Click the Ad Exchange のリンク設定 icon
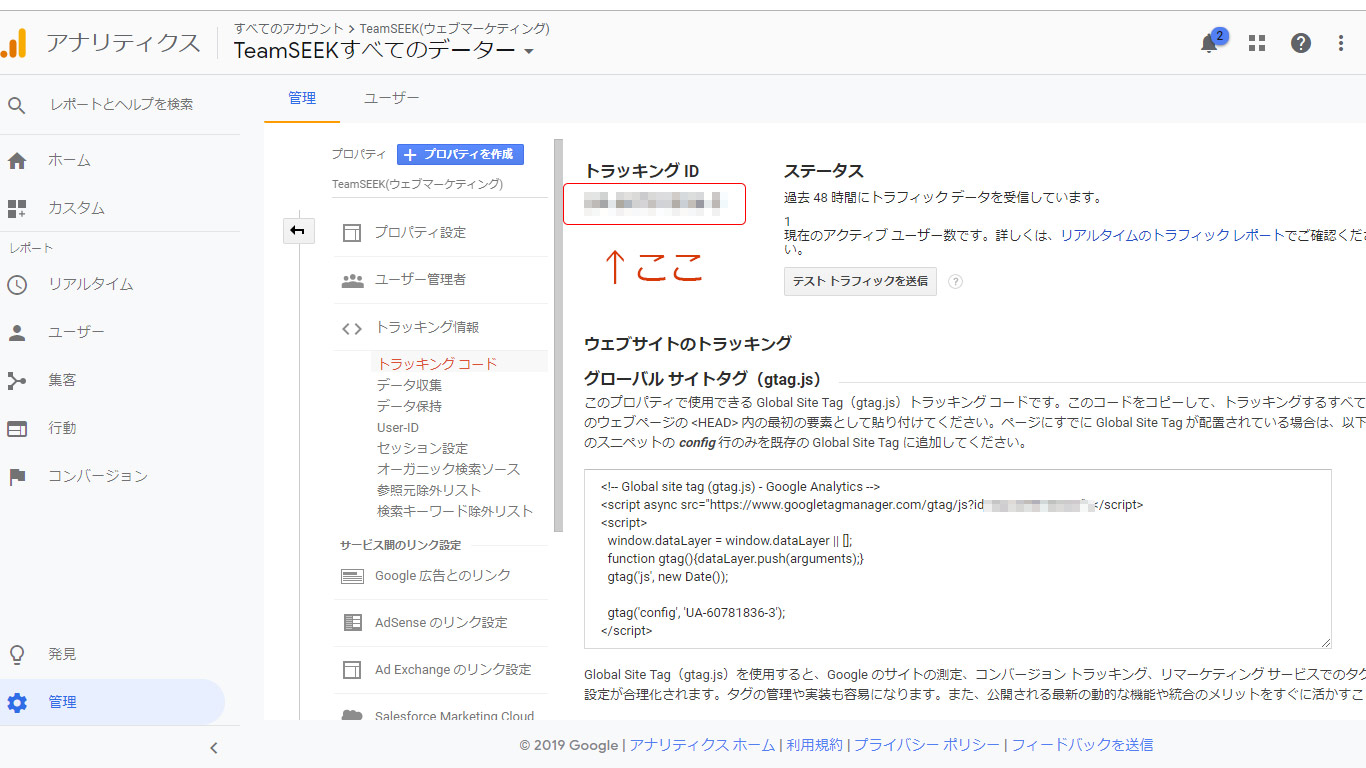Screen dimensions: 1366x768 [x=352, y=669]
